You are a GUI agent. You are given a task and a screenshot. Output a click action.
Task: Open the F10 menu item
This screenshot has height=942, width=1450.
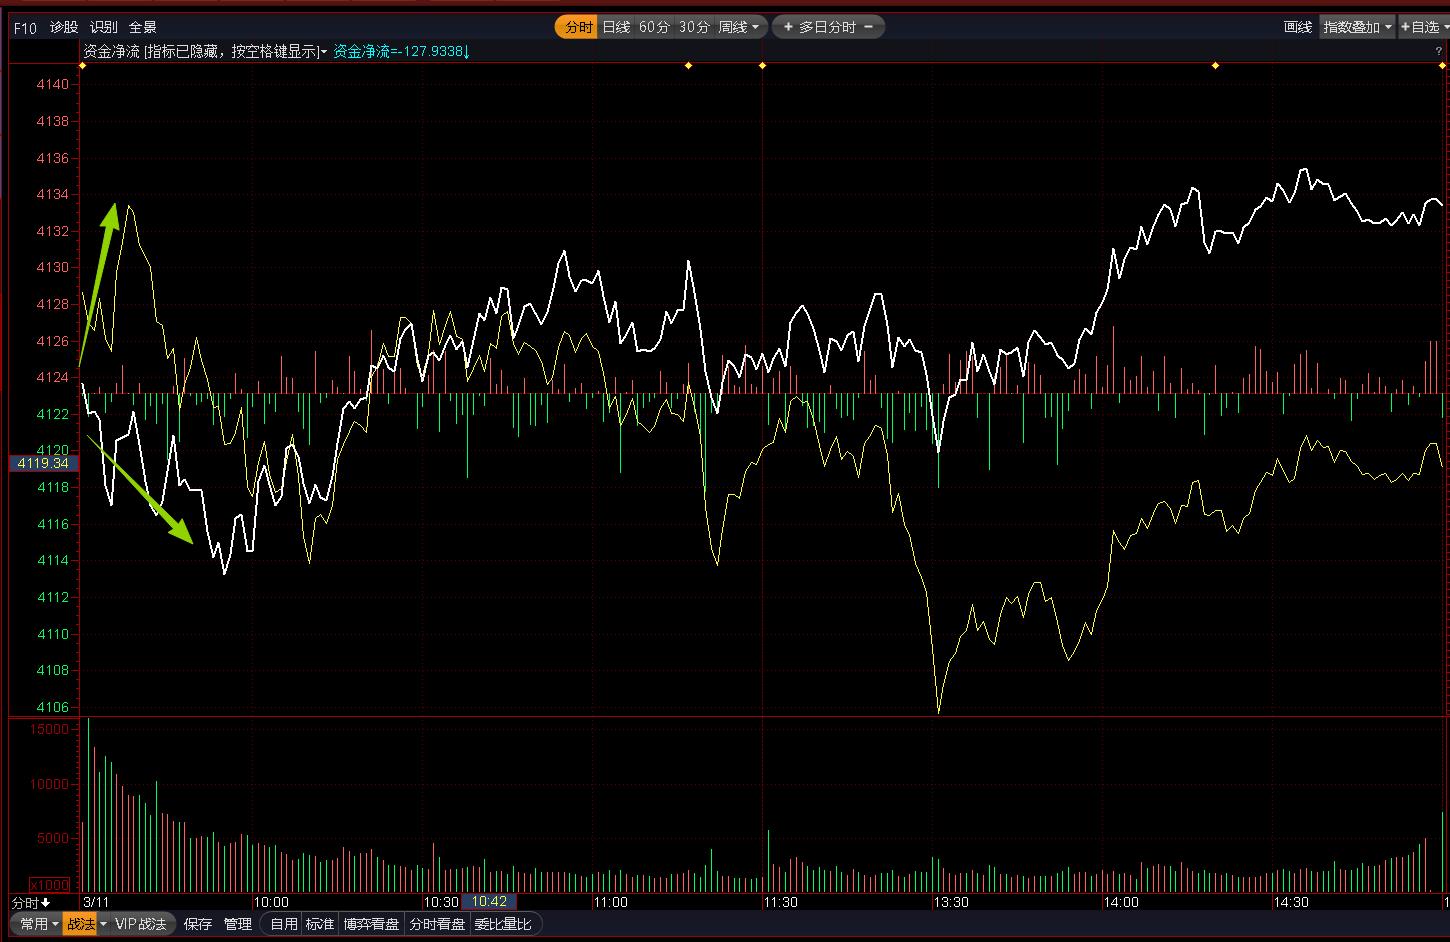(25, 27)
